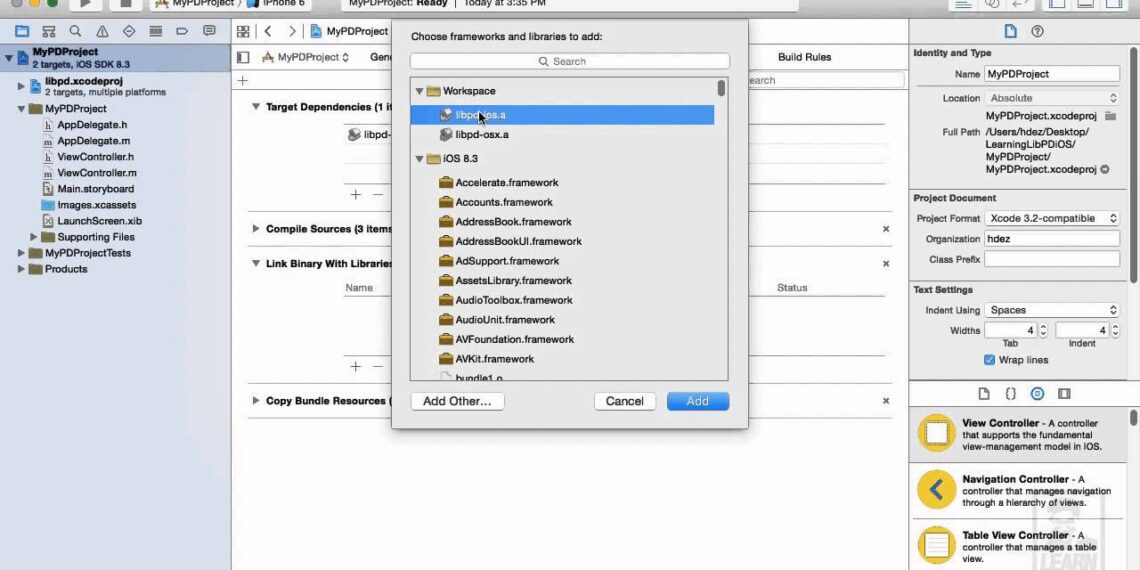
Task: Toggle the Wrap lines checkbox
Action: point(989,360)
